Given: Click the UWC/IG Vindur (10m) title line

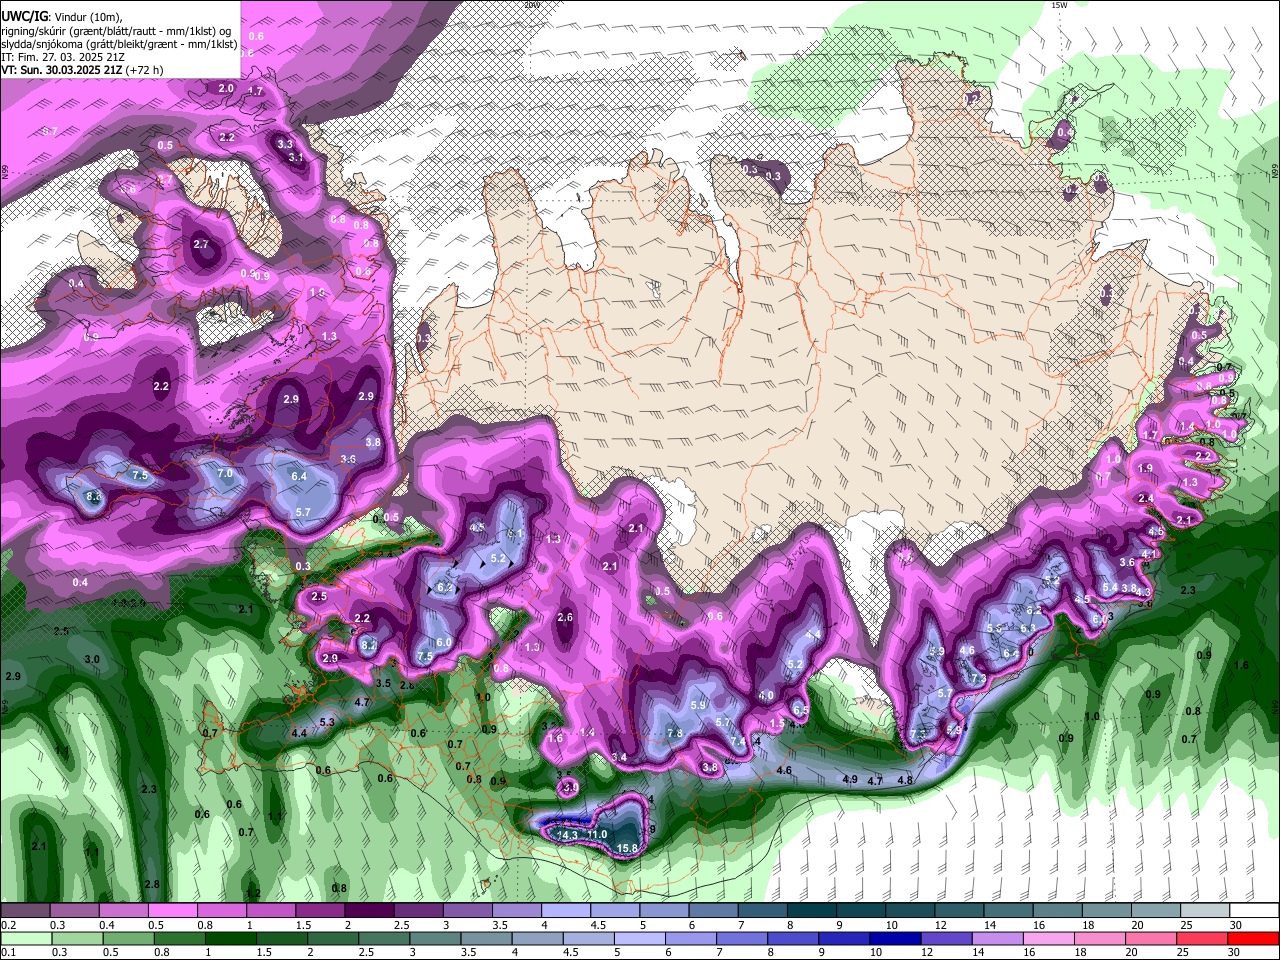Looking at the screenshot, I should click(61, 17).
